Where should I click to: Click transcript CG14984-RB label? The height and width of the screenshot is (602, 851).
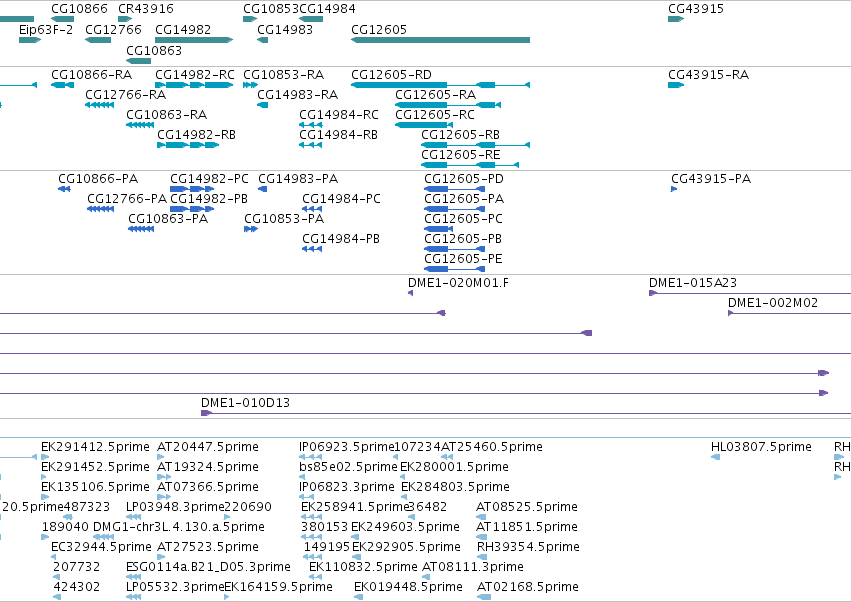(338, 135)
